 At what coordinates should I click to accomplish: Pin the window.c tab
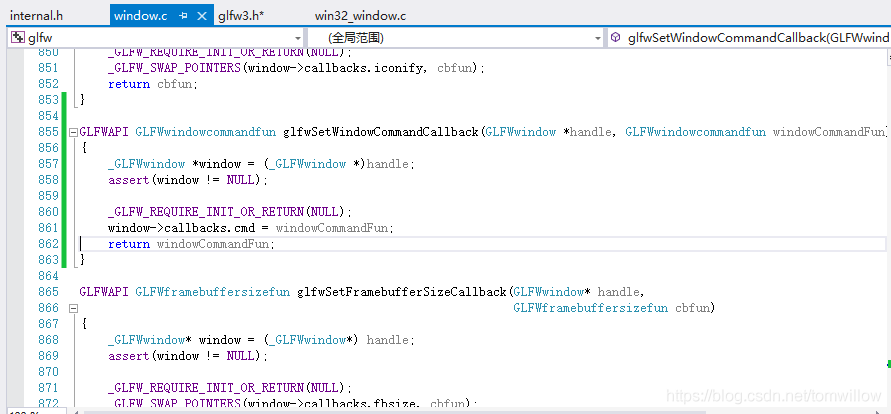[x=183, y=16]
